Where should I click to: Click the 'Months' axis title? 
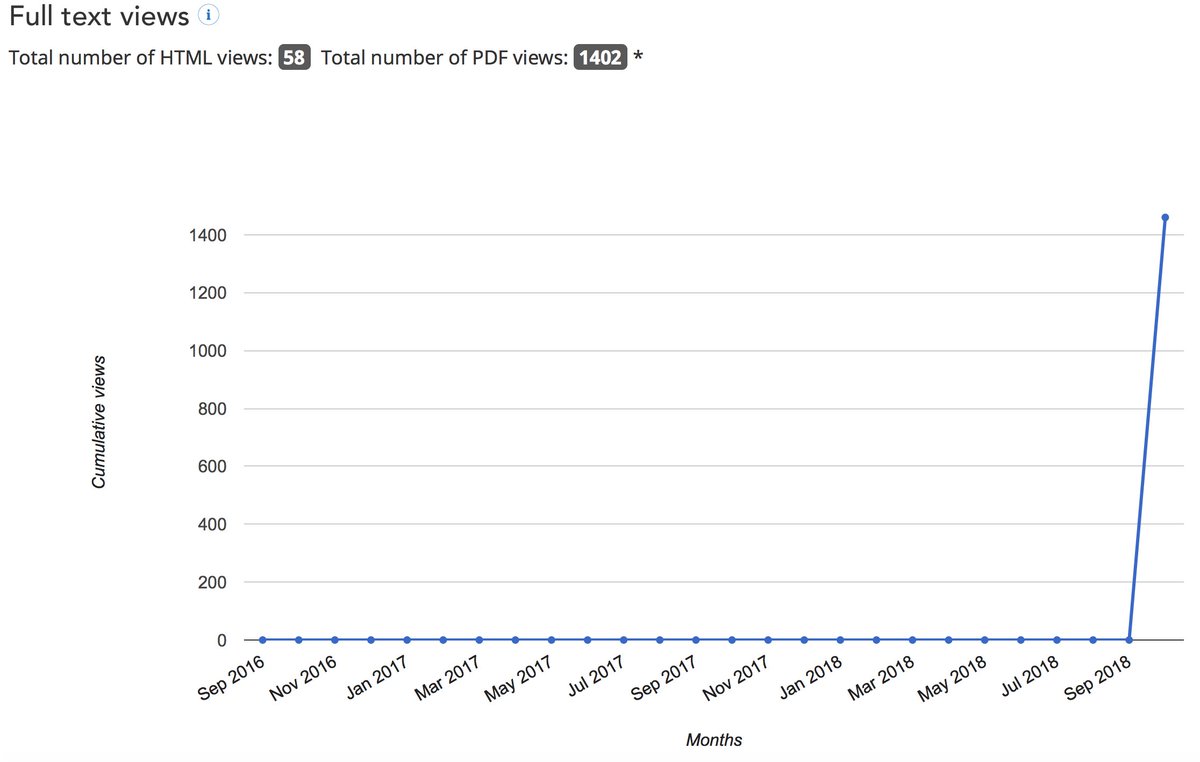coord(714,740)
